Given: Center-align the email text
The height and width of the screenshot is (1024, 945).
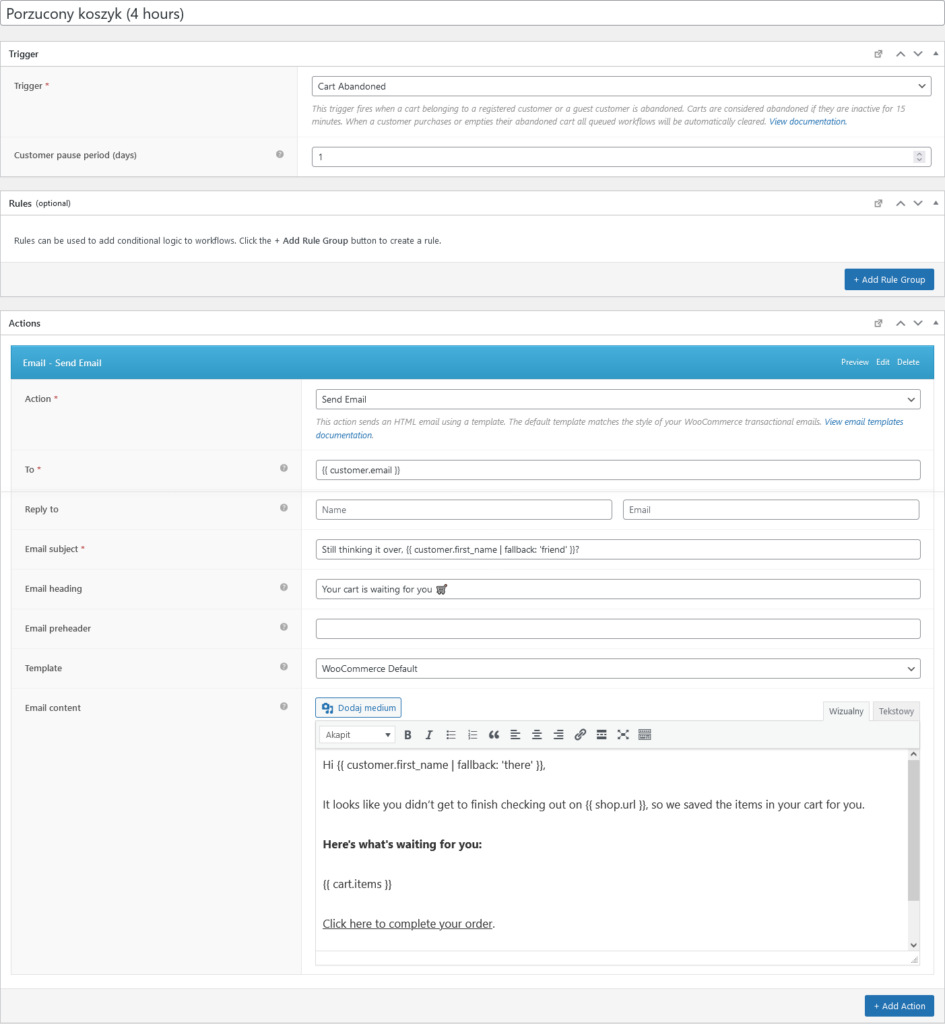Looking at the screenshot, I should 537,735.
